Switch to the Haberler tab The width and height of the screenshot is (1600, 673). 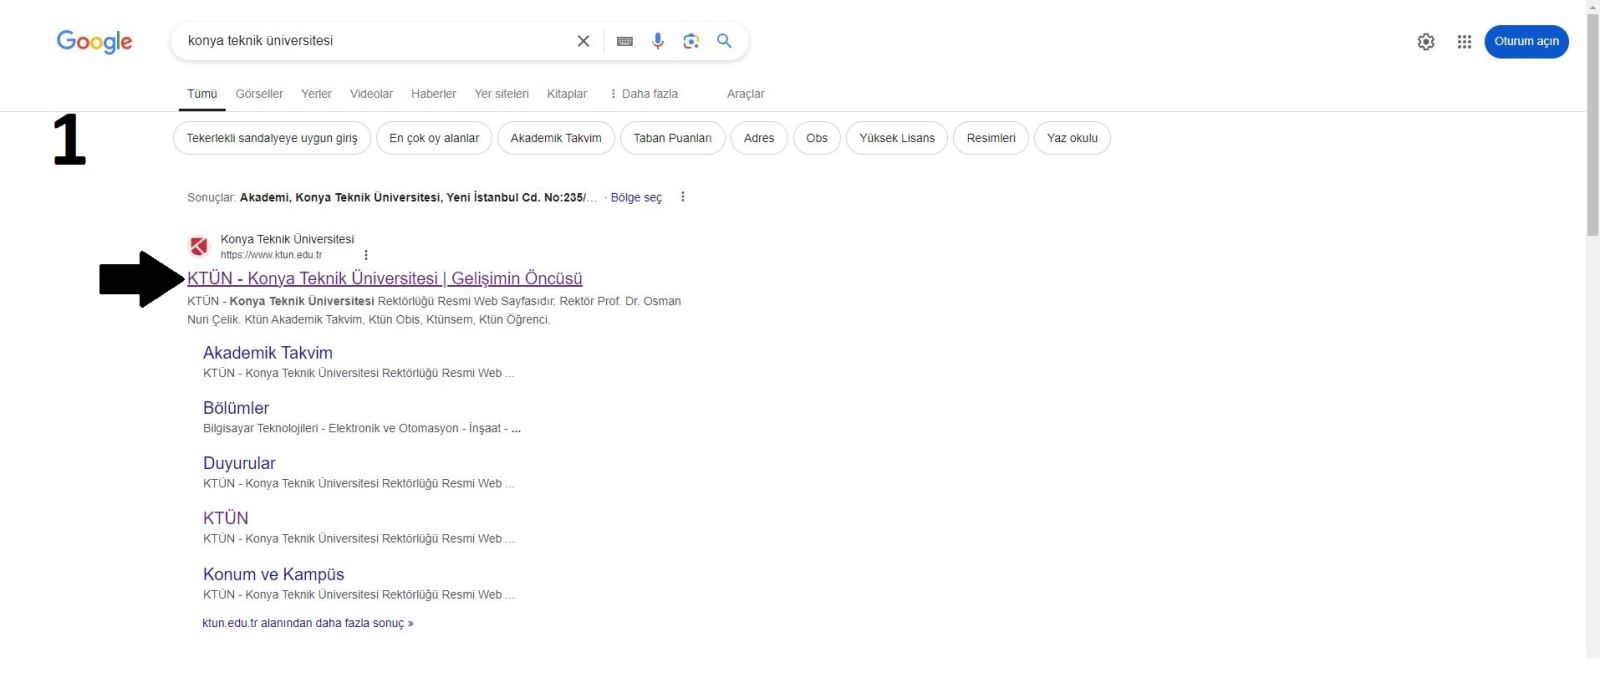pyautogui.click(x=433, y=94)
